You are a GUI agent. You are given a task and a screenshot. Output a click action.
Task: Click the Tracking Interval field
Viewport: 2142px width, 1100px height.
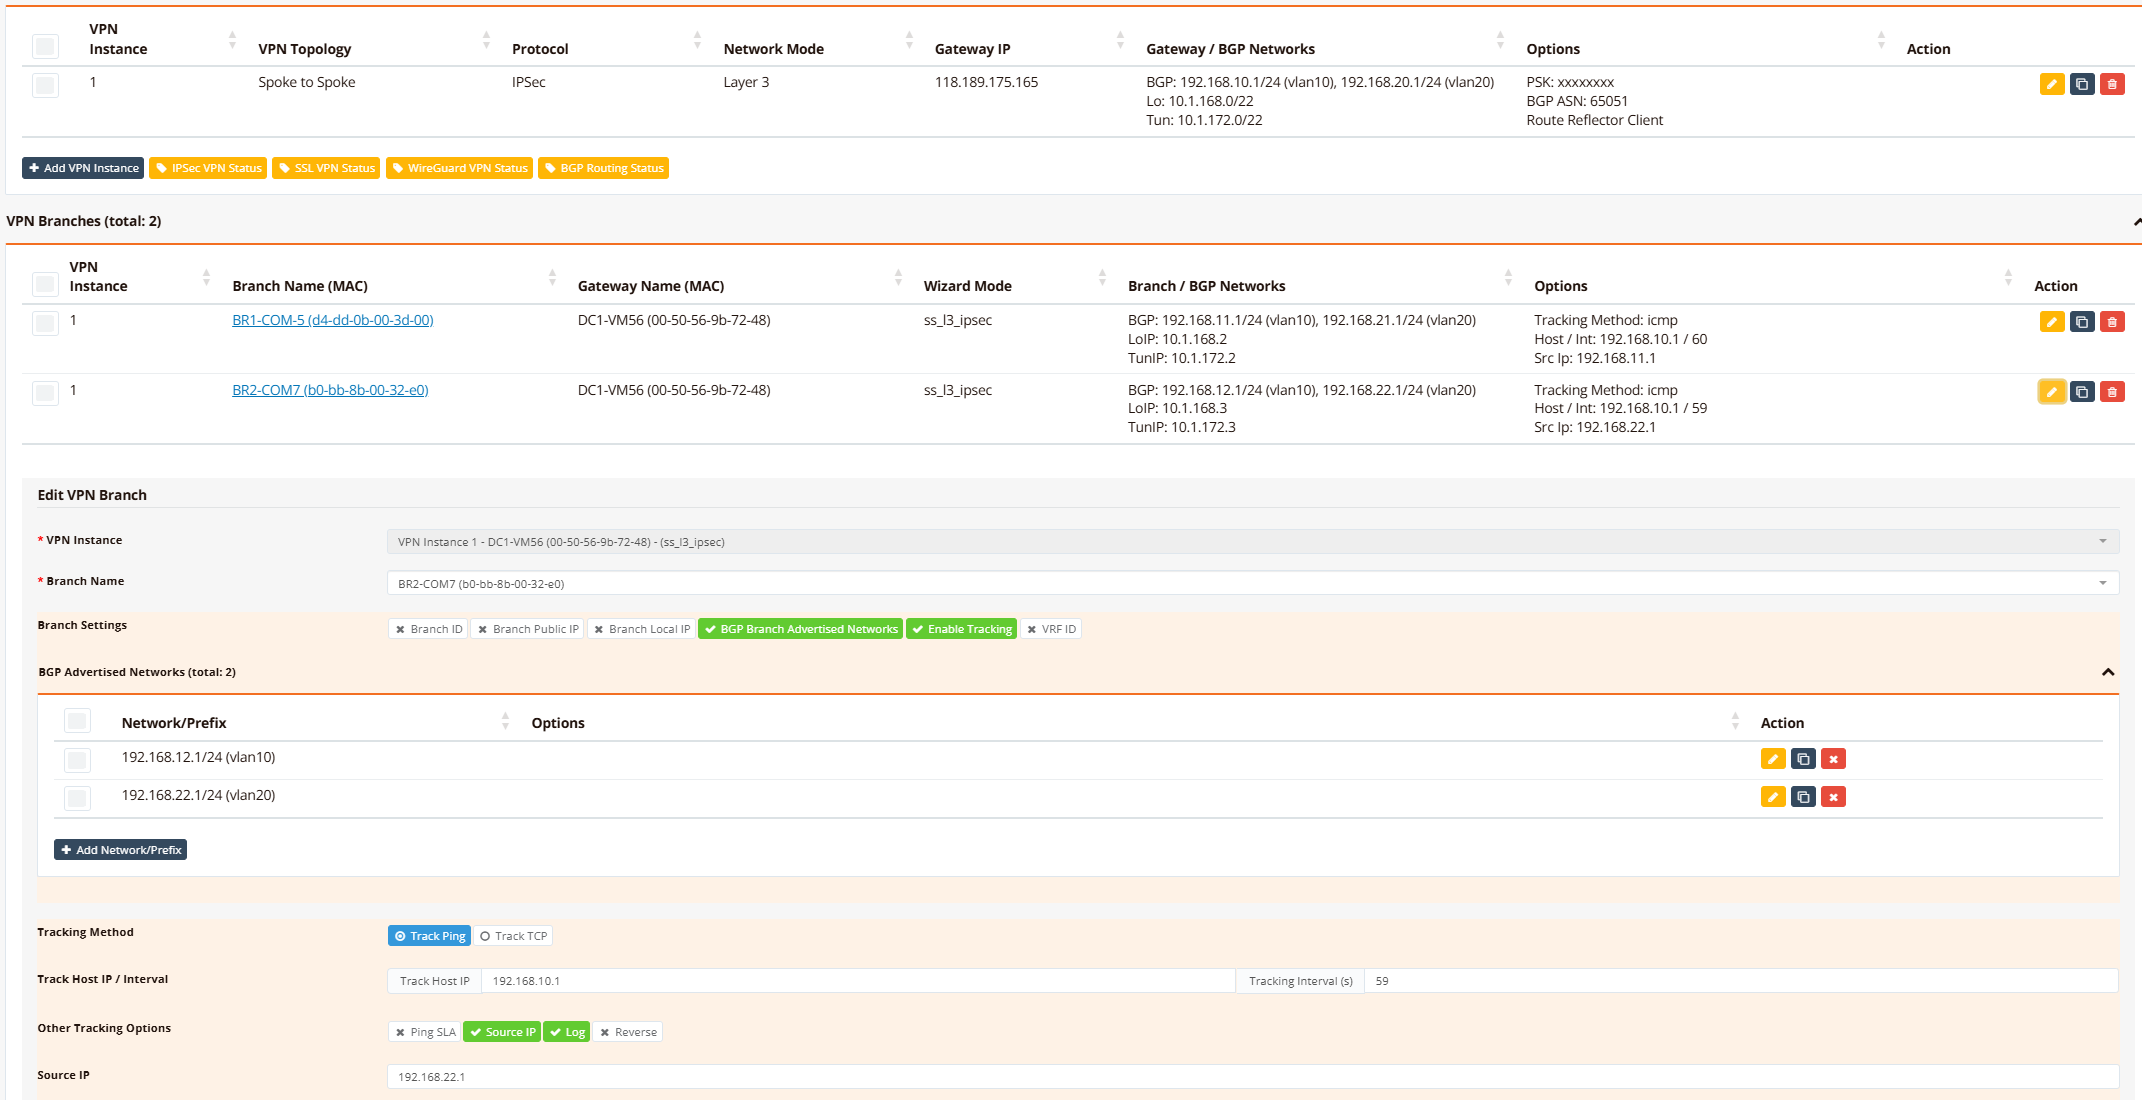tap(1741, 981)
